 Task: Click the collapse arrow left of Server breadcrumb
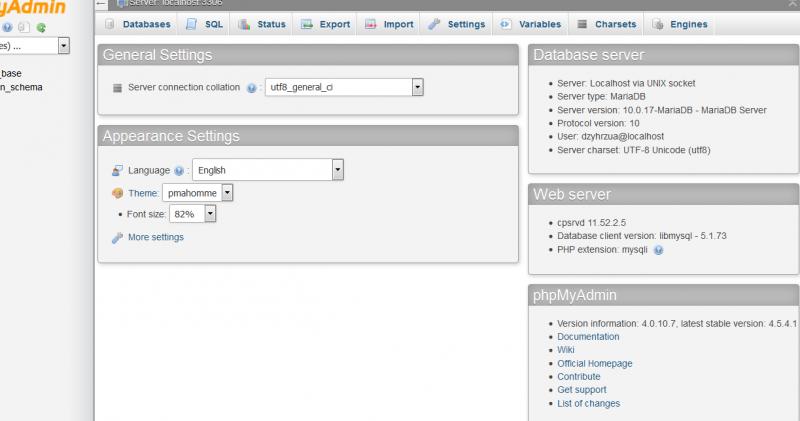pyautogui.click(x=101, y=4)
